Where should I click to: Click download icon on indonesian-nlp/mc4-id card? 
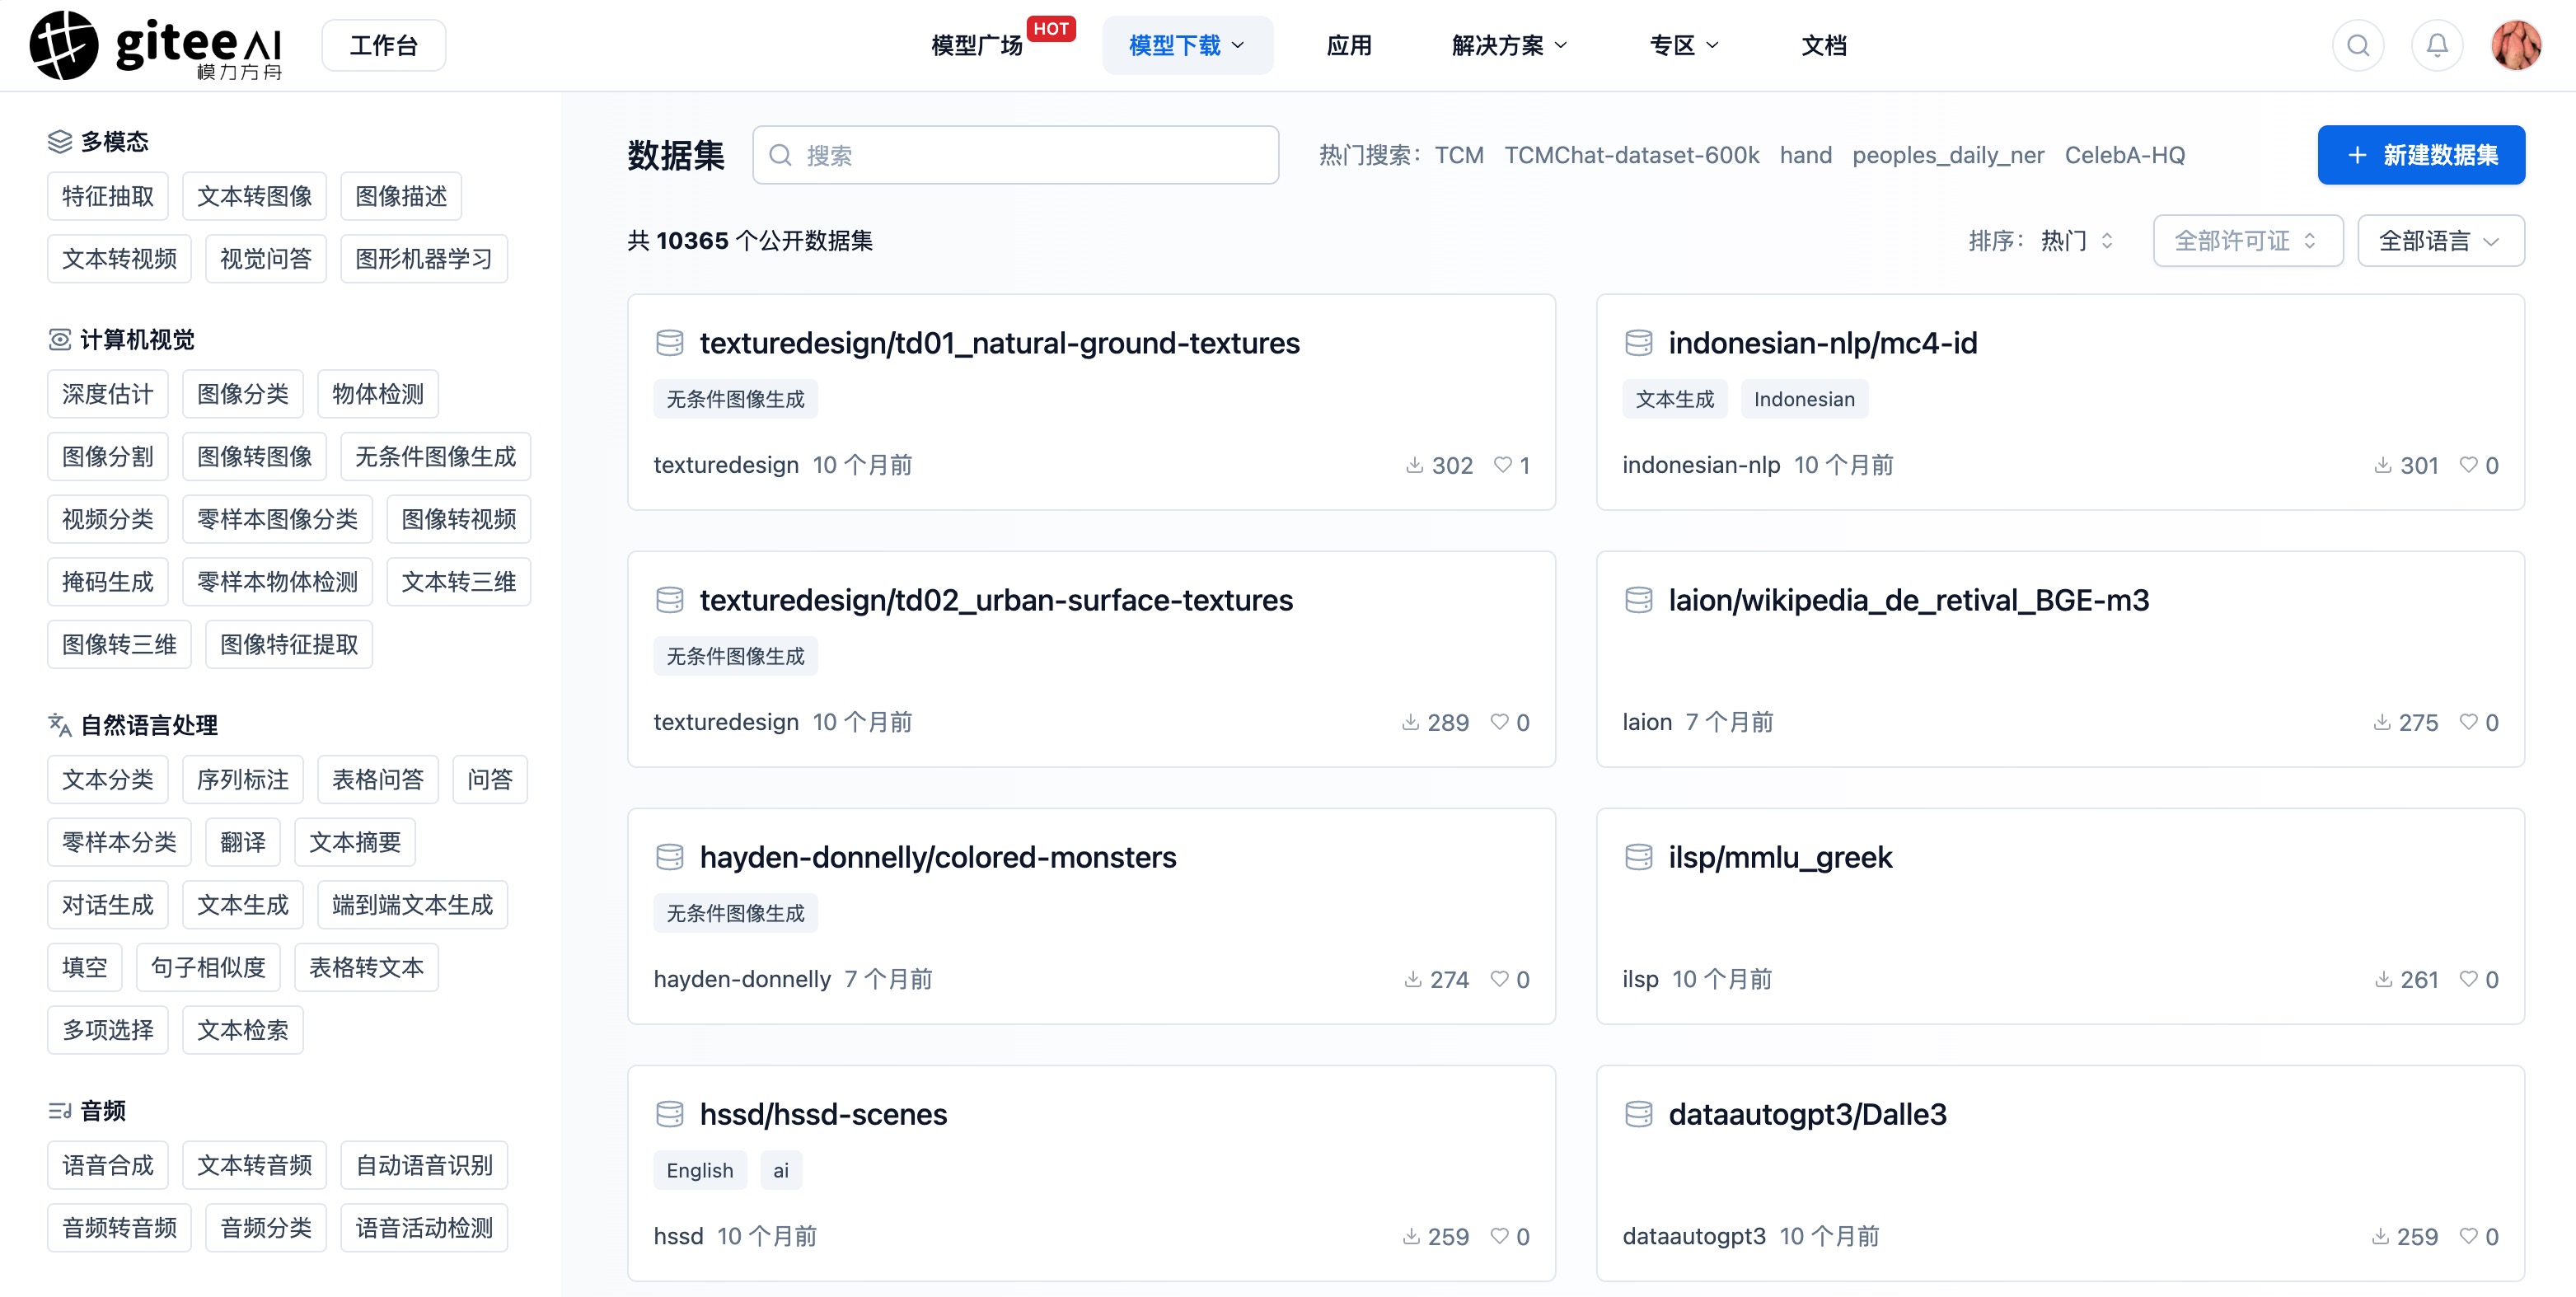(x=2383, y=465)
